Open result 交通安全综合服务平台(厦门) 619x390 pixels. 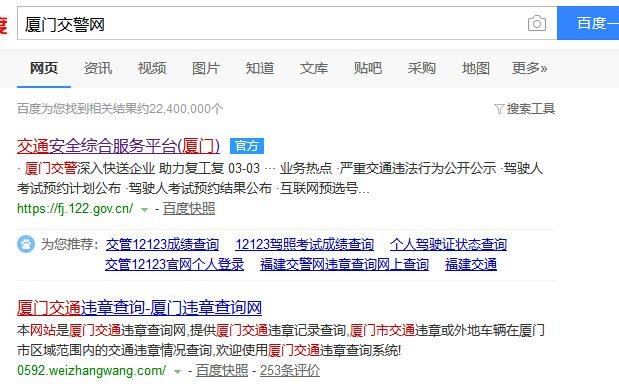coord(118,146)
